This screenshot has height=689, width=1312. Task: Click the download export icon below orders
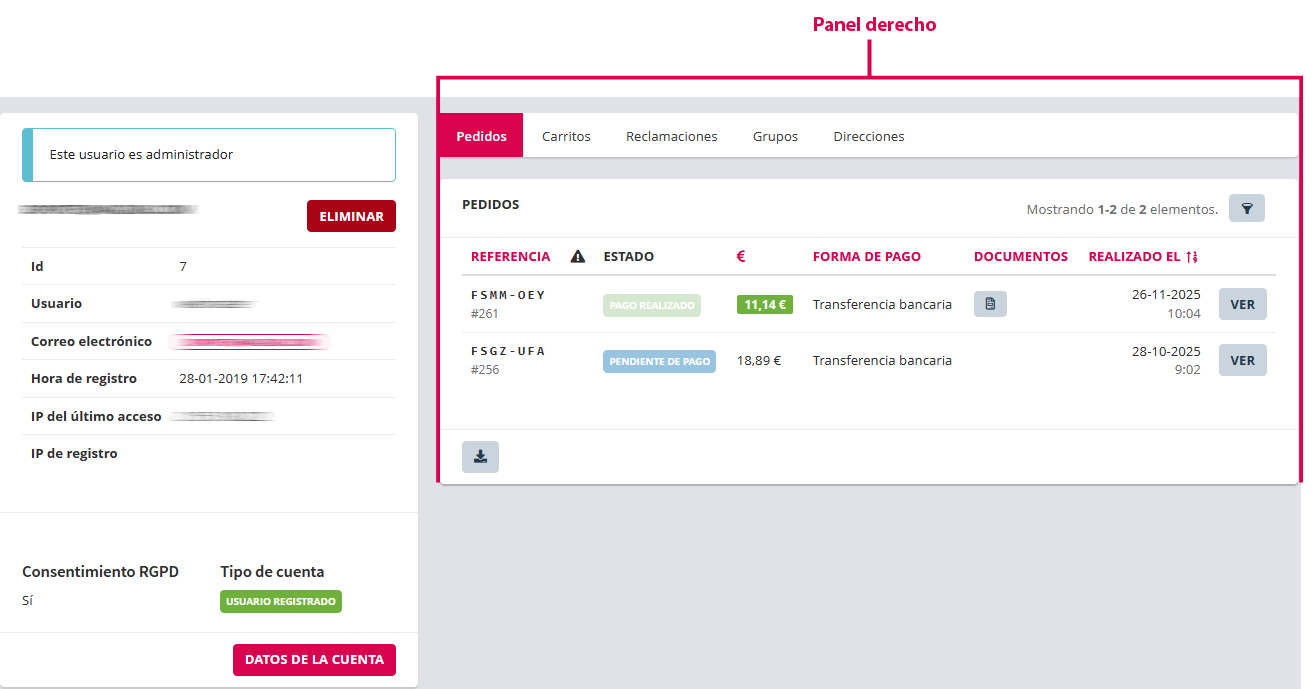coord(480,457)
